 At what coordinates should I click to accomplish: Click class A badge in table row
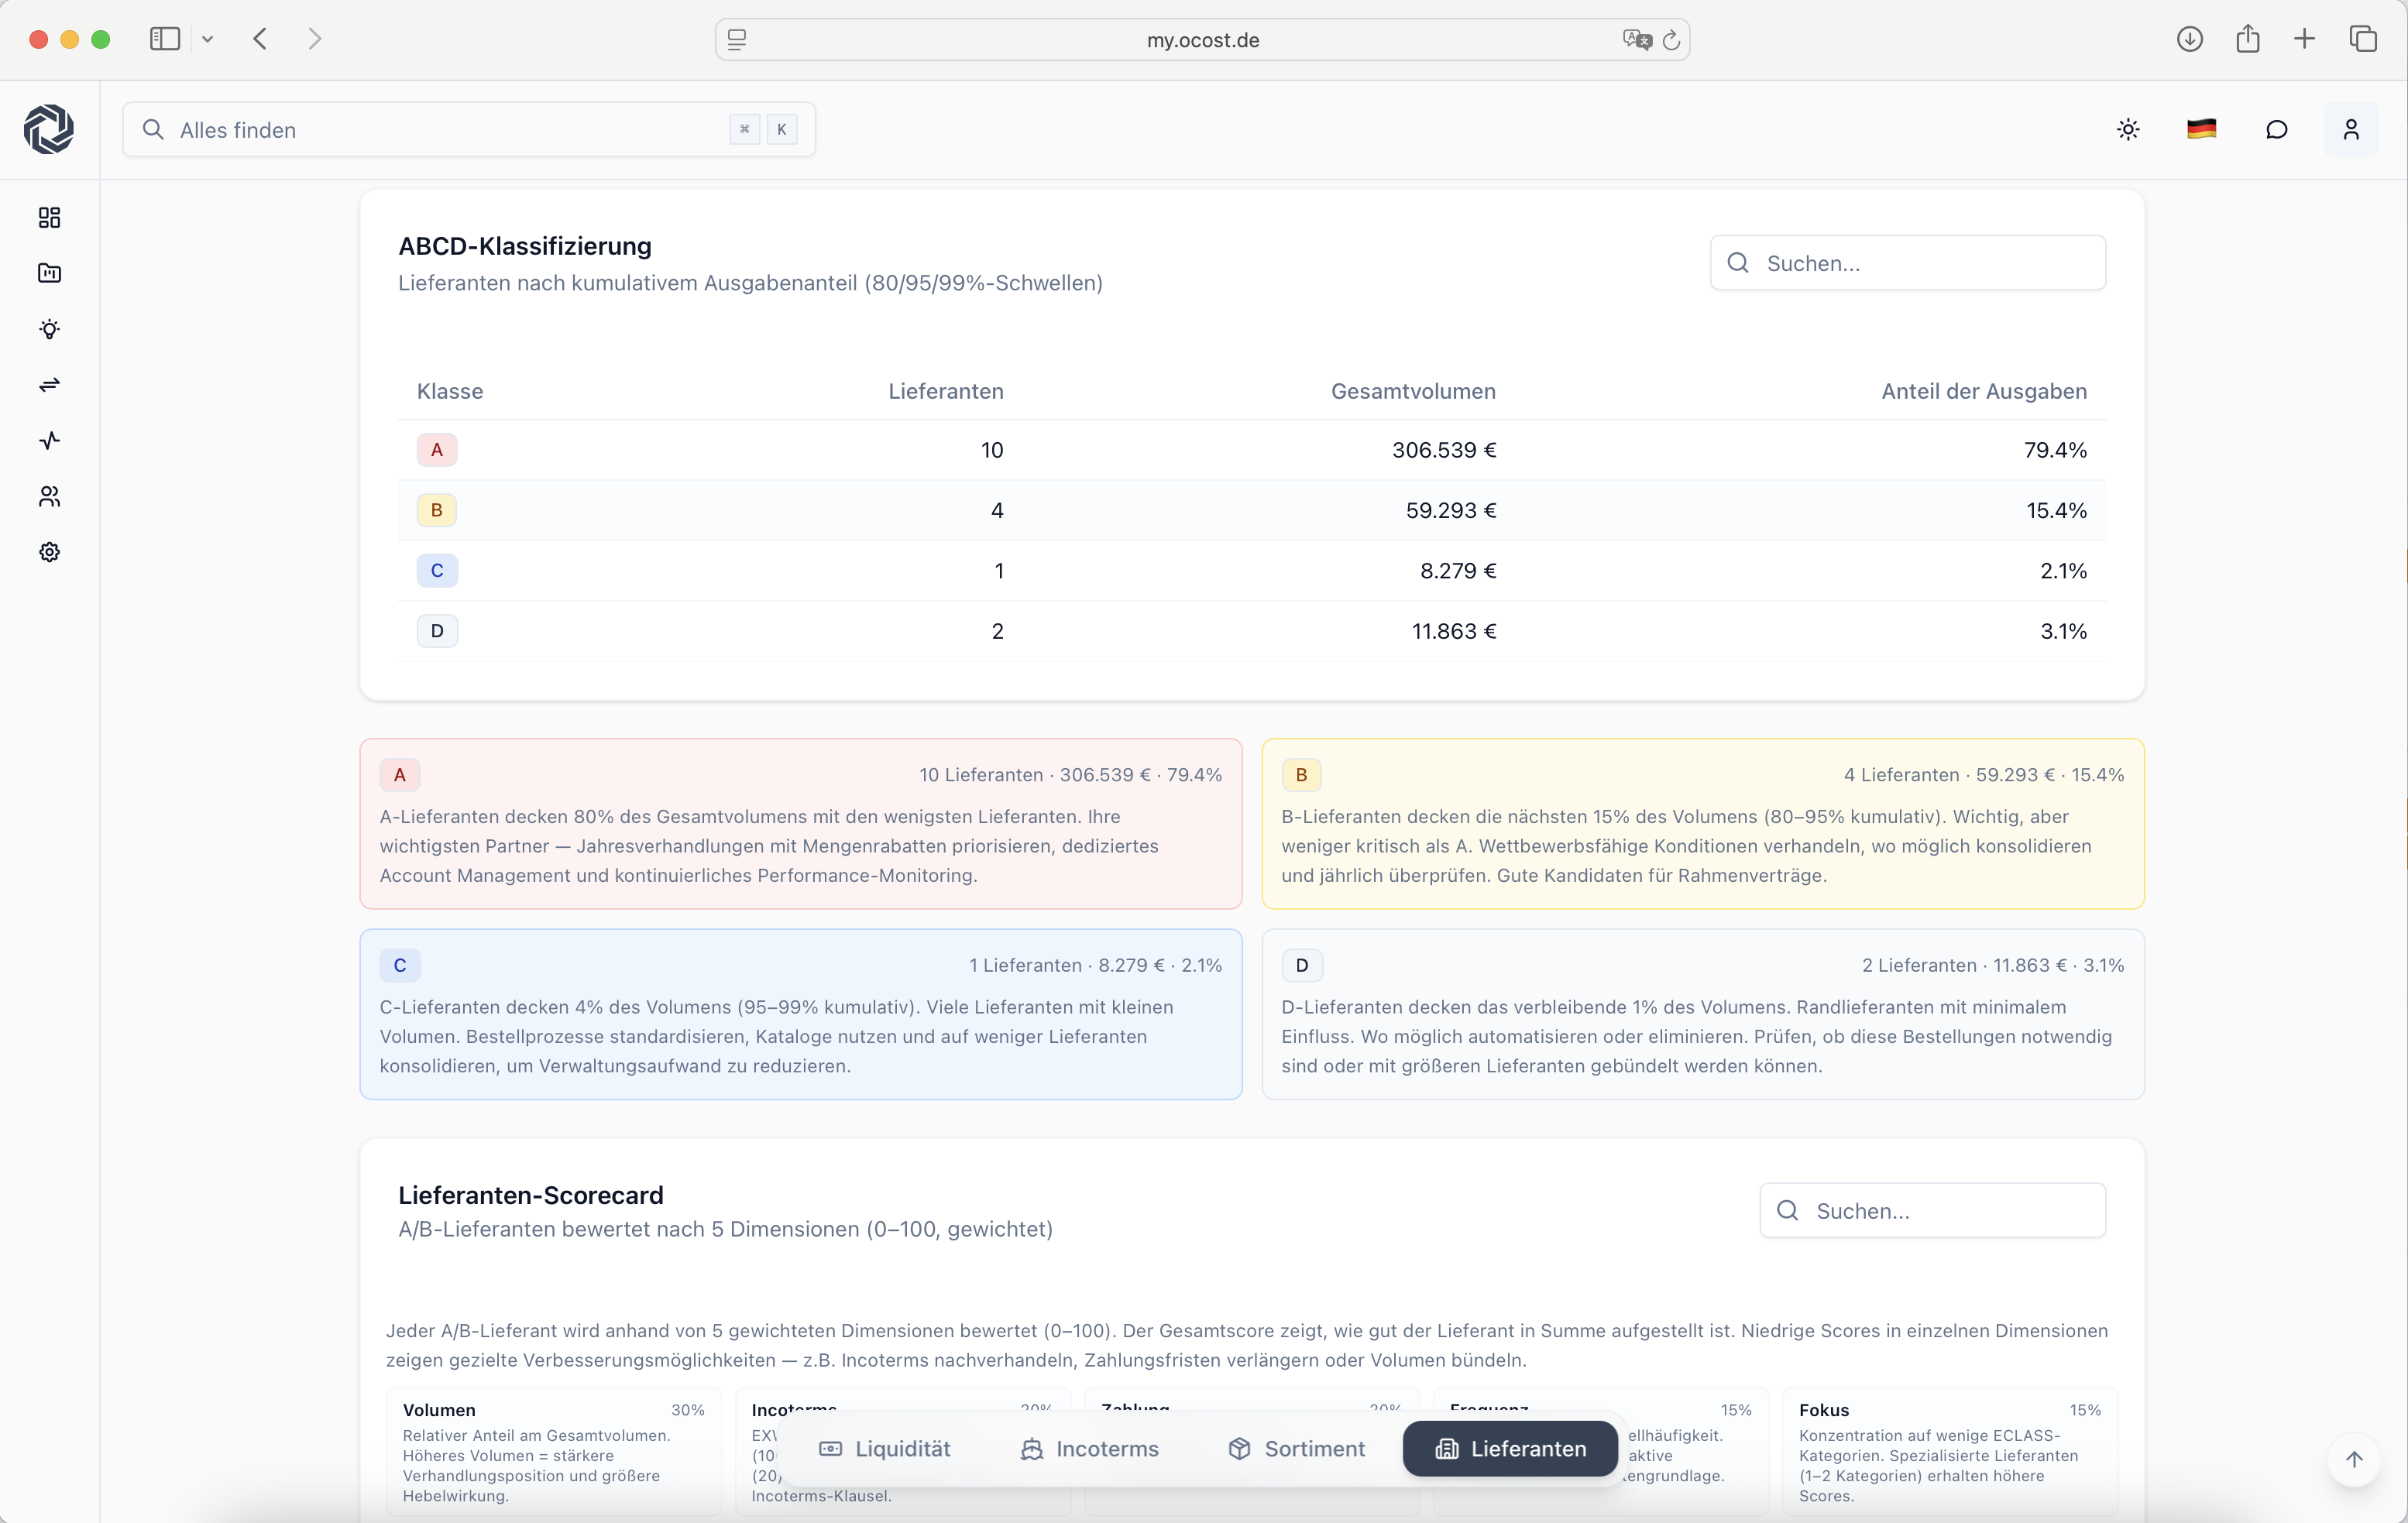pos(437,450)
